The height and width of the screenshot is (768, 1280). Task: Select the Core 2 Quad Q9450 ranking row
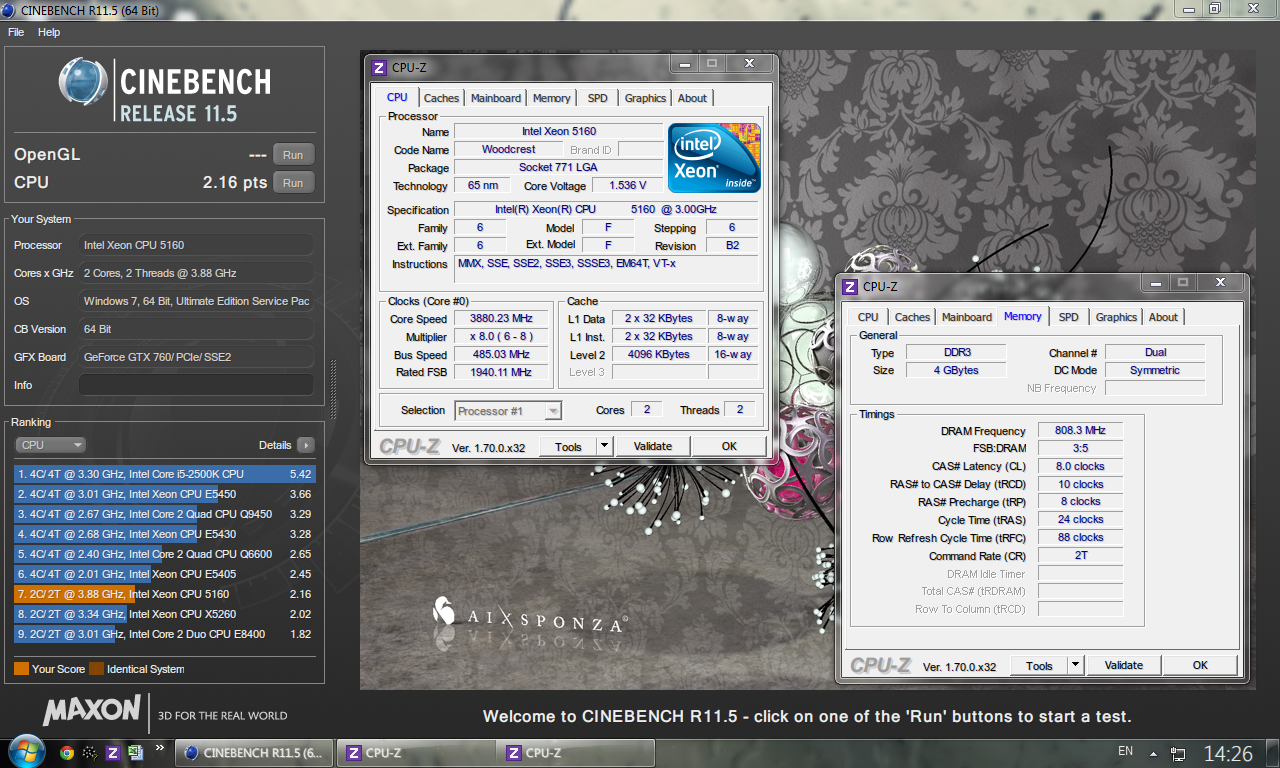[165, 514]
